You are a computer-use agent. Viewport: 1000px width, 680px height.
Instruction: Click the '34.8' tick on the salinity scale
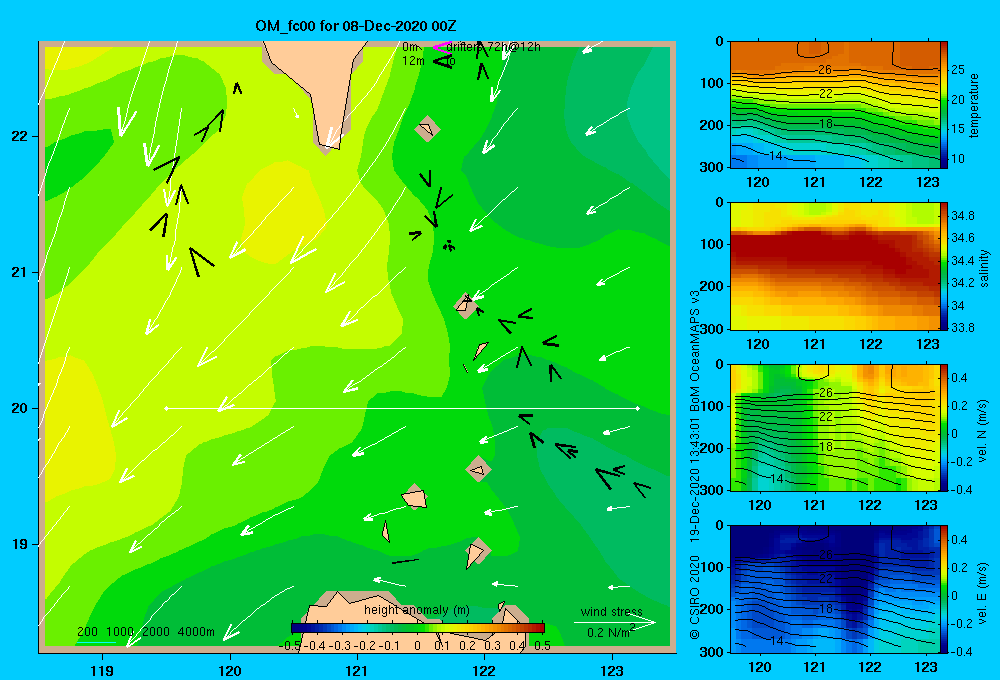(963, 216)
